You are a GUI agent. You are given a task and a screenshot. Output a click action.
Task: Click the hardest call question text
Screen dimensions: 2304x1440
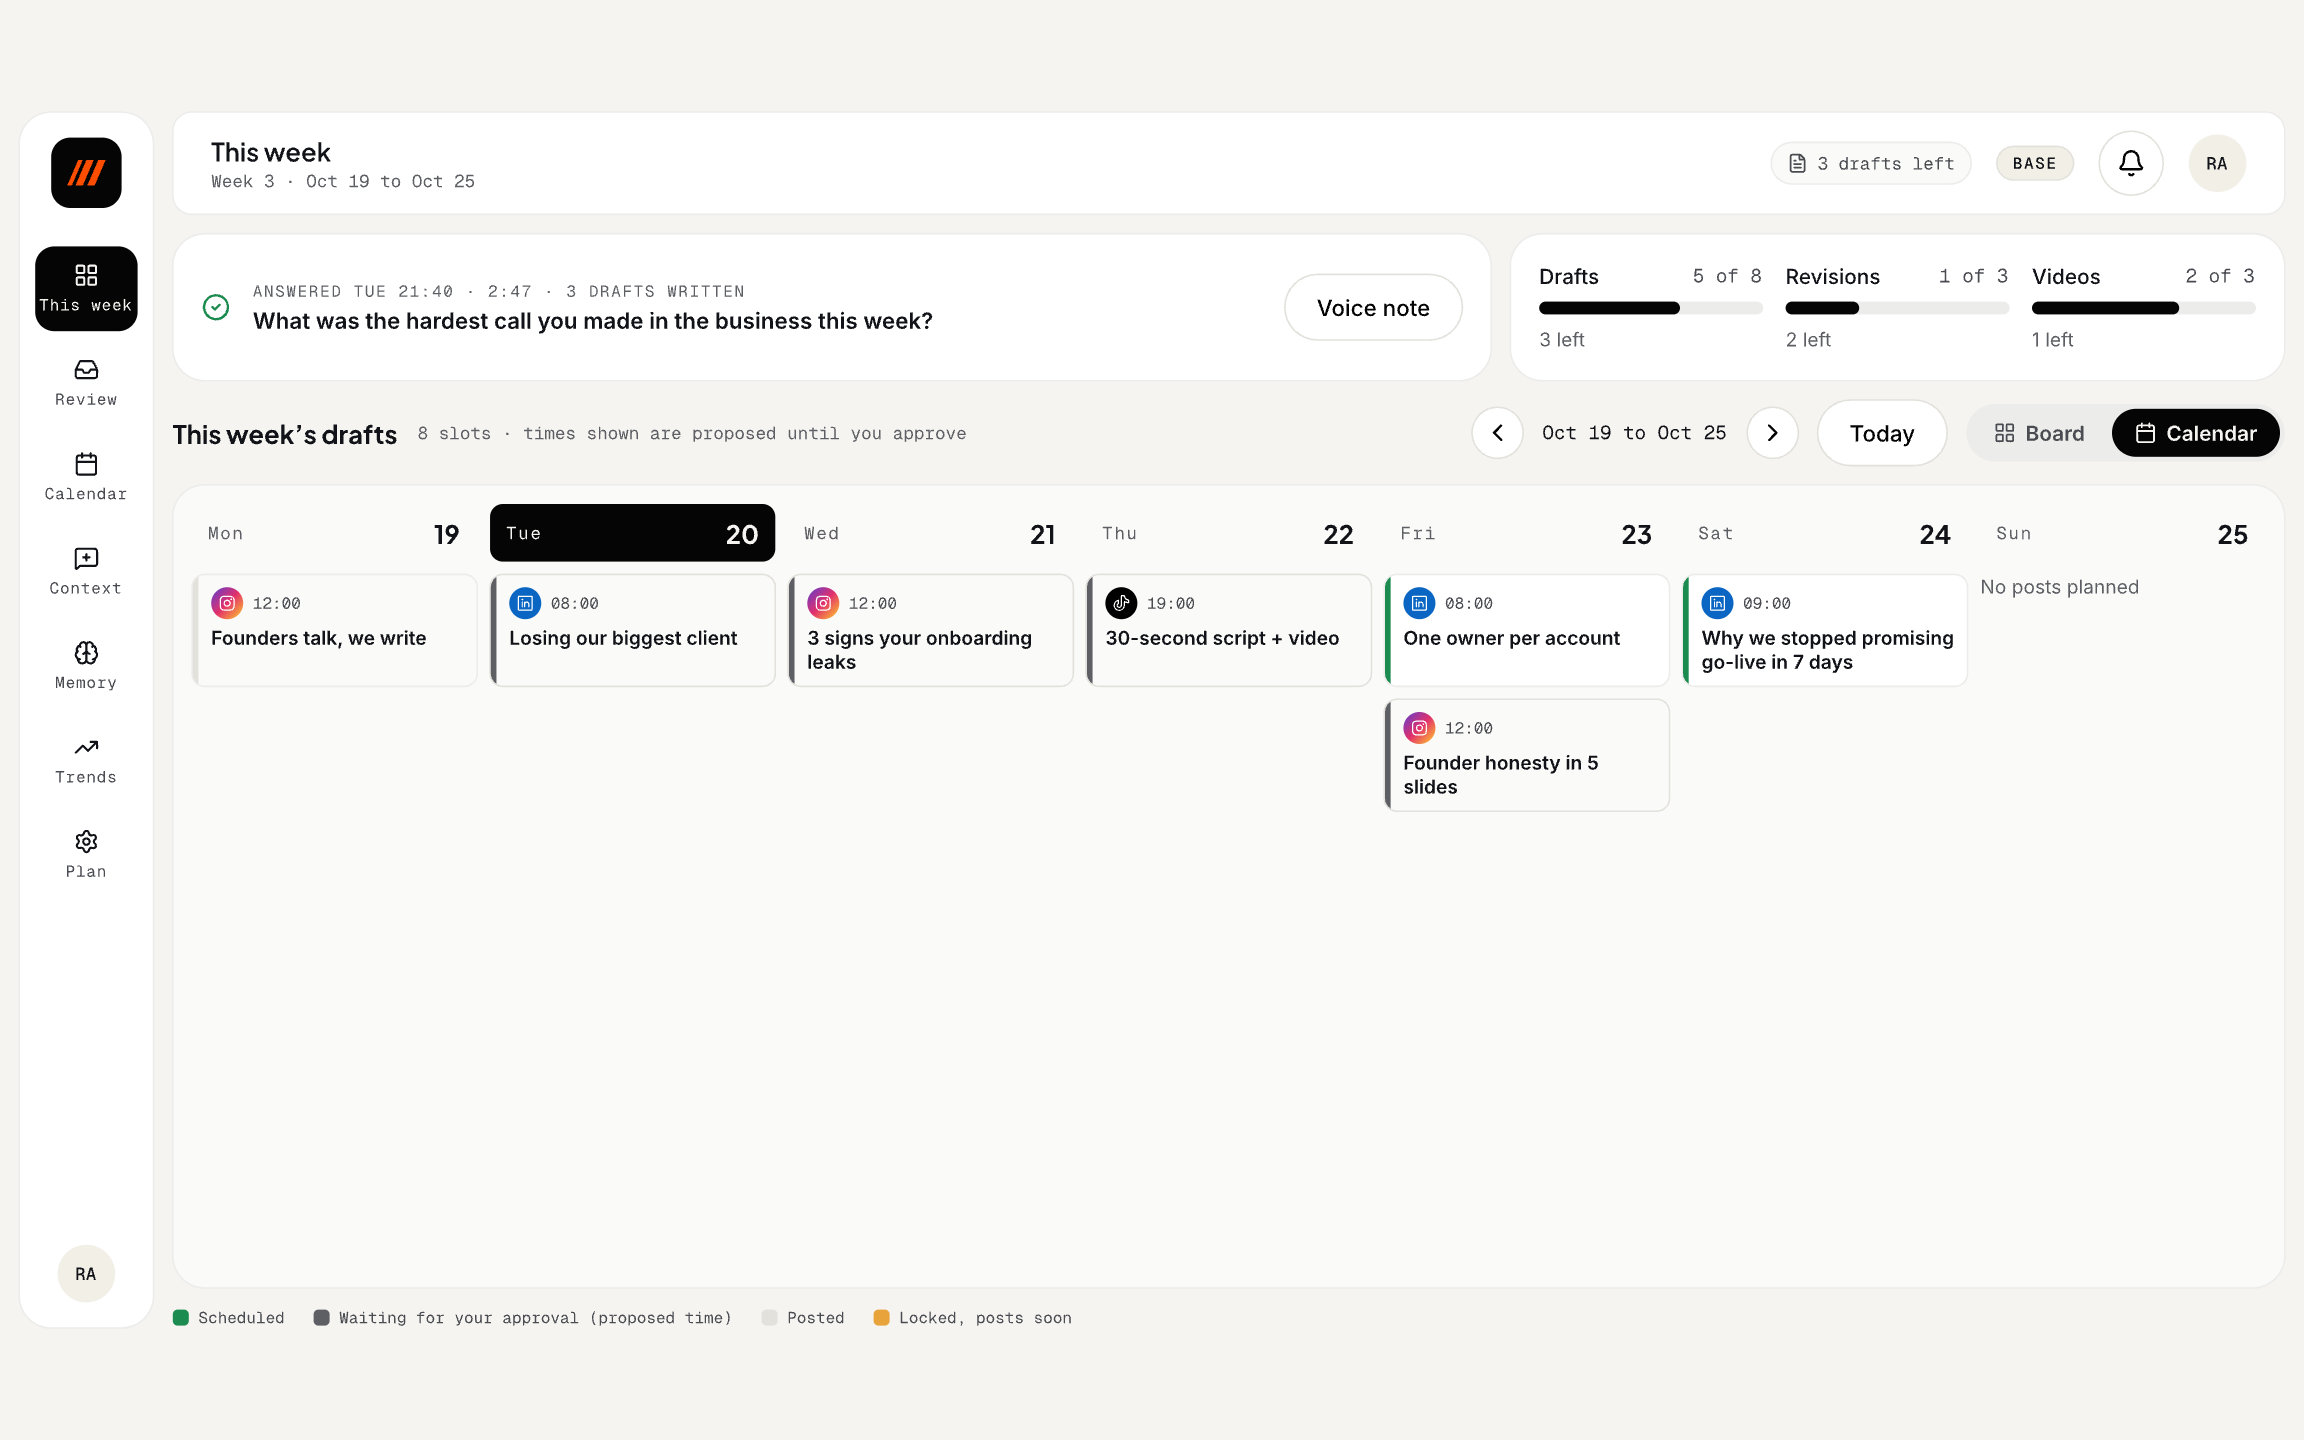[592, 321]
